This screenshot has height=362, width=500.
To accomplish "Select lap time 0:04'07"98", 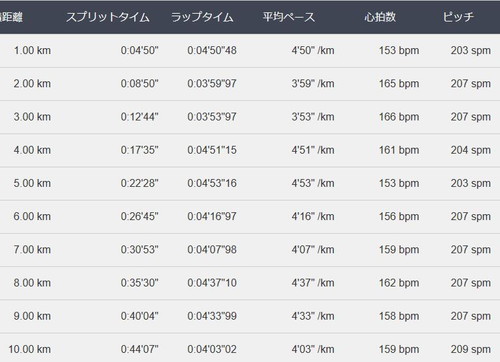I will (212, 250).
